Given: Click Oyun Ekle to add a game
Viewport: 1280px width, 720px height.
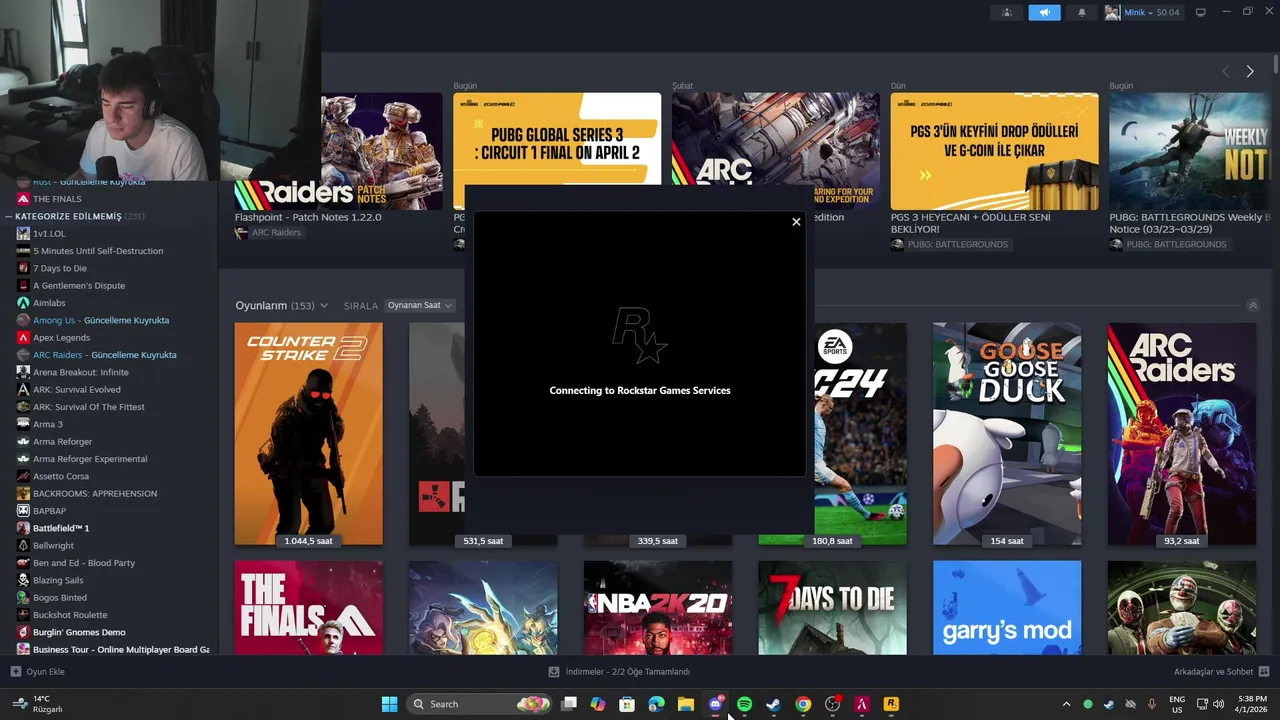Looking at the screenshot, I should [38, 672].
